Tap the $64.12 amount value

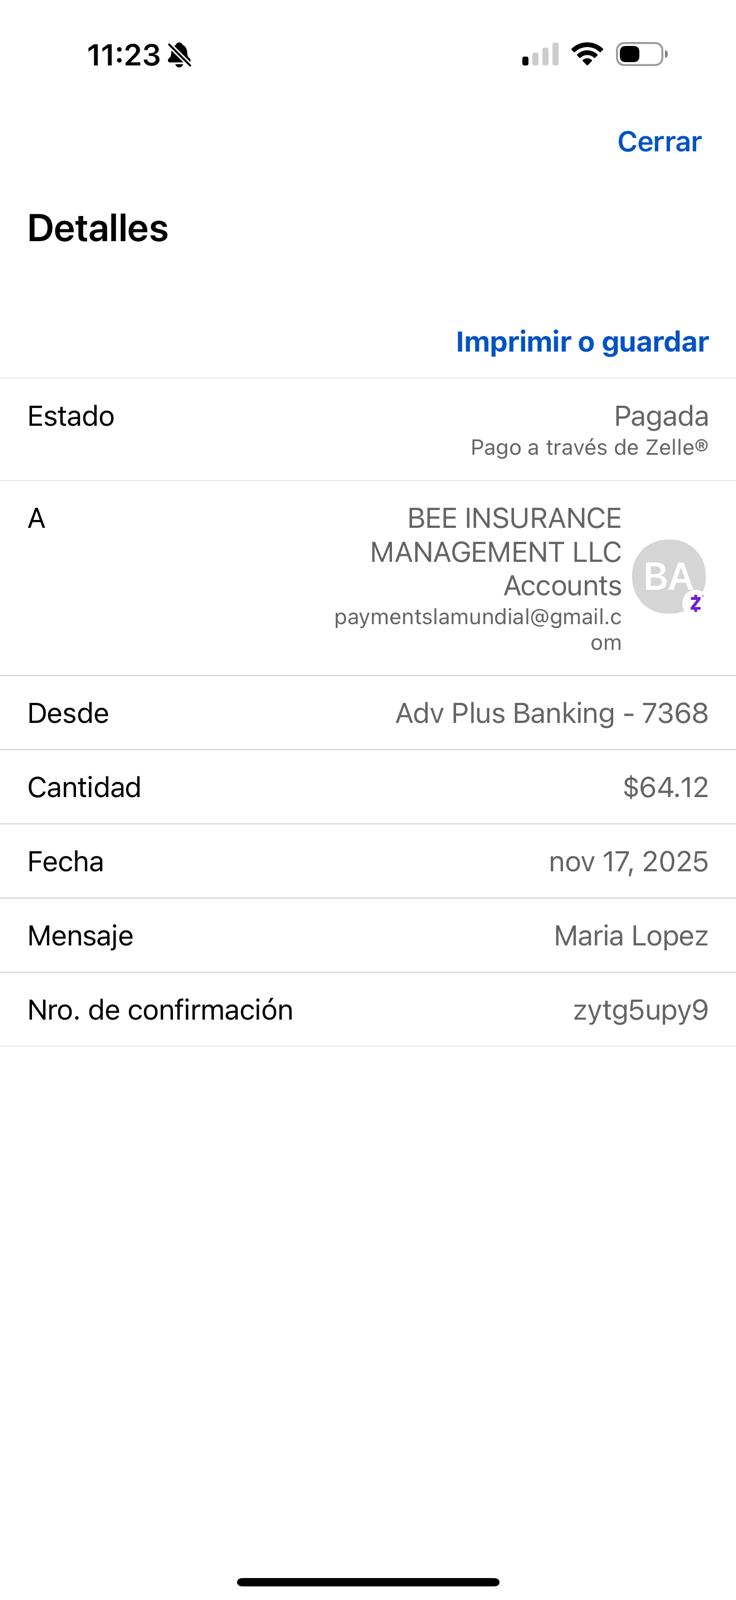(665, 788)
